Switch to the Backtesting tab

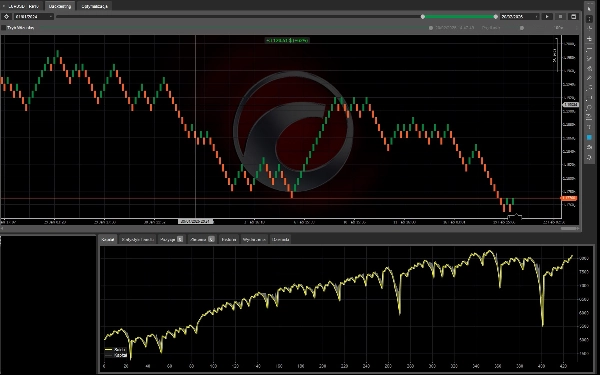pos(60,6)
